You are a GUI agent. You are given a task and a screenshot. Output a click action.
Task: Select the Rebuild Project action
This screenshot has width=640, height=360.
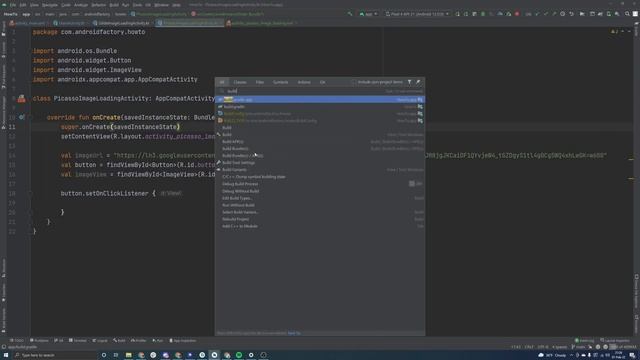click(x=320, y=219)
